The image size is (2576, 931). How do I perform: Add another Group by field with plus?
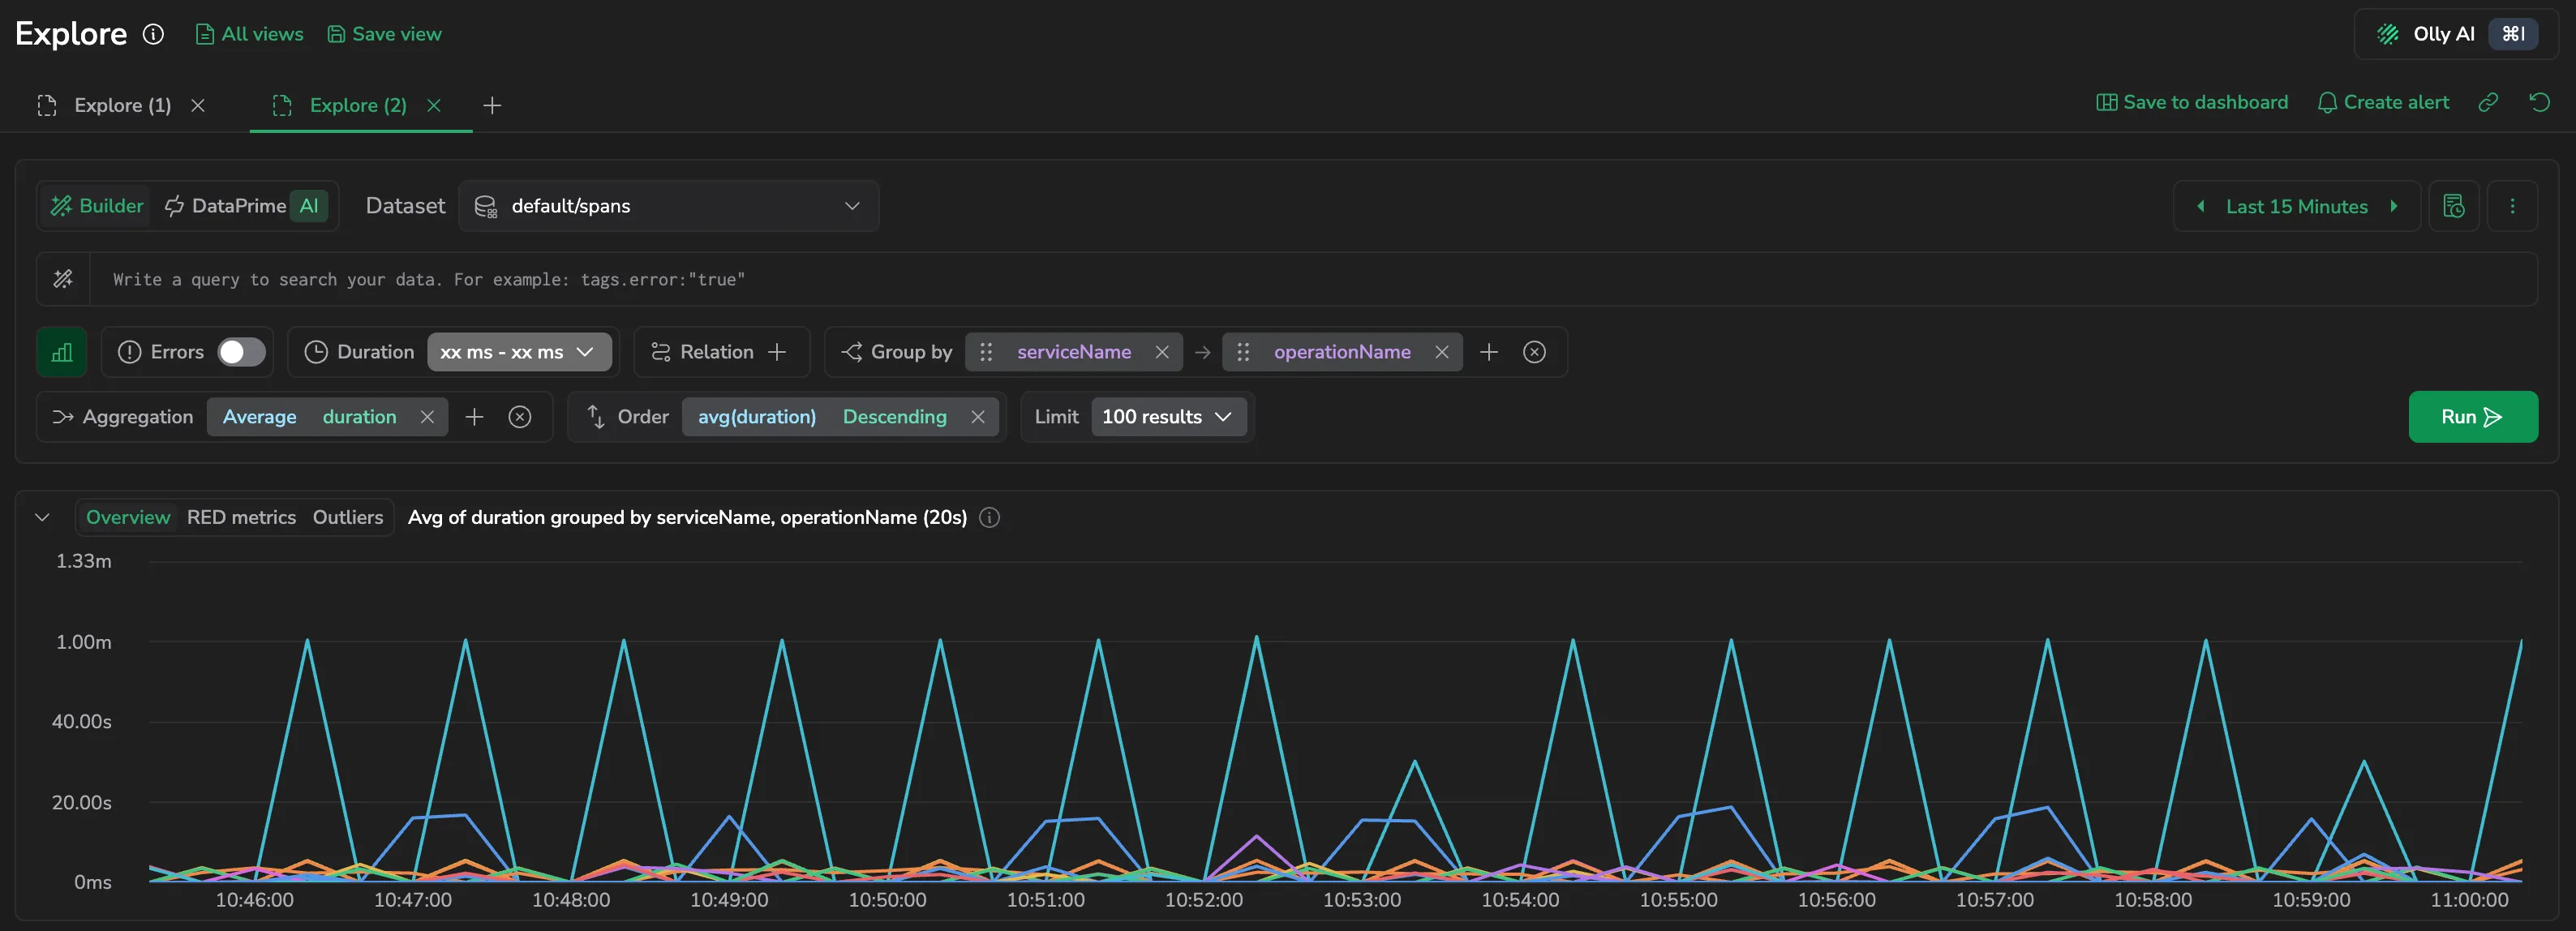pyautogui.click(x=1489, y=352)
